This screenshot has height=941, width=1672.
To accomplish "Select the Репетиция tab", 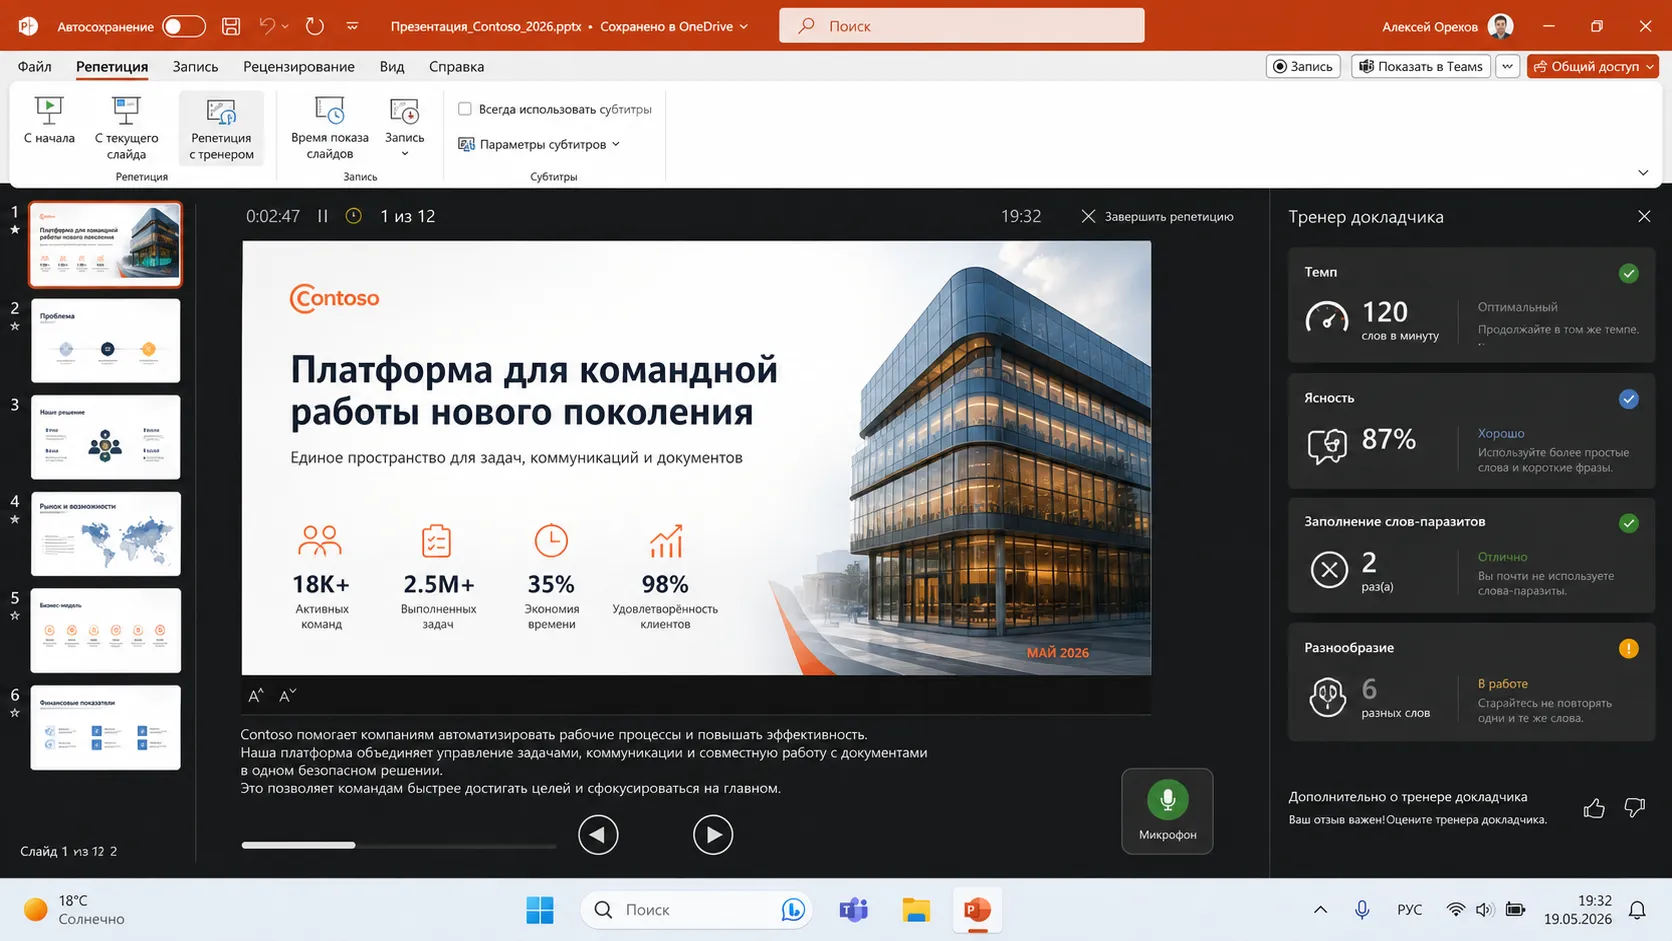I will click(112, 66).
